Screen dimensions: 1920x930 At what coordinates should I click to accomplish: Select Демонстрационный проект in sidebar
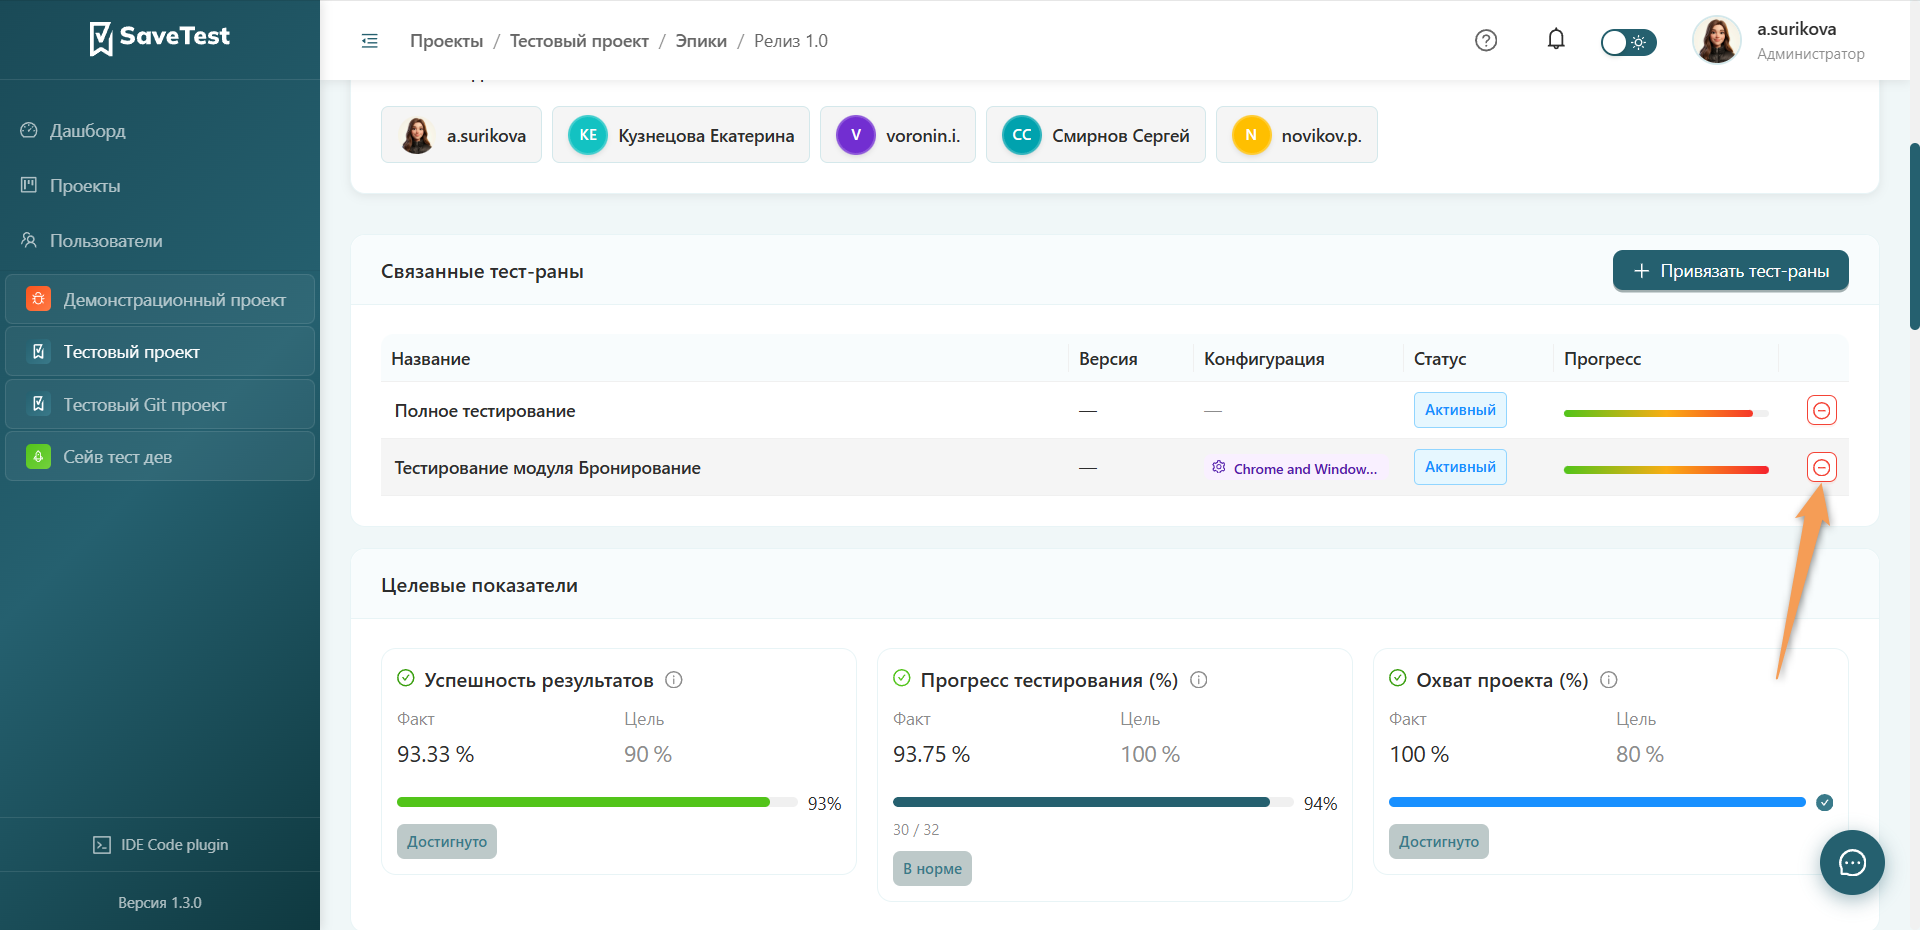(x=160, y=300)
